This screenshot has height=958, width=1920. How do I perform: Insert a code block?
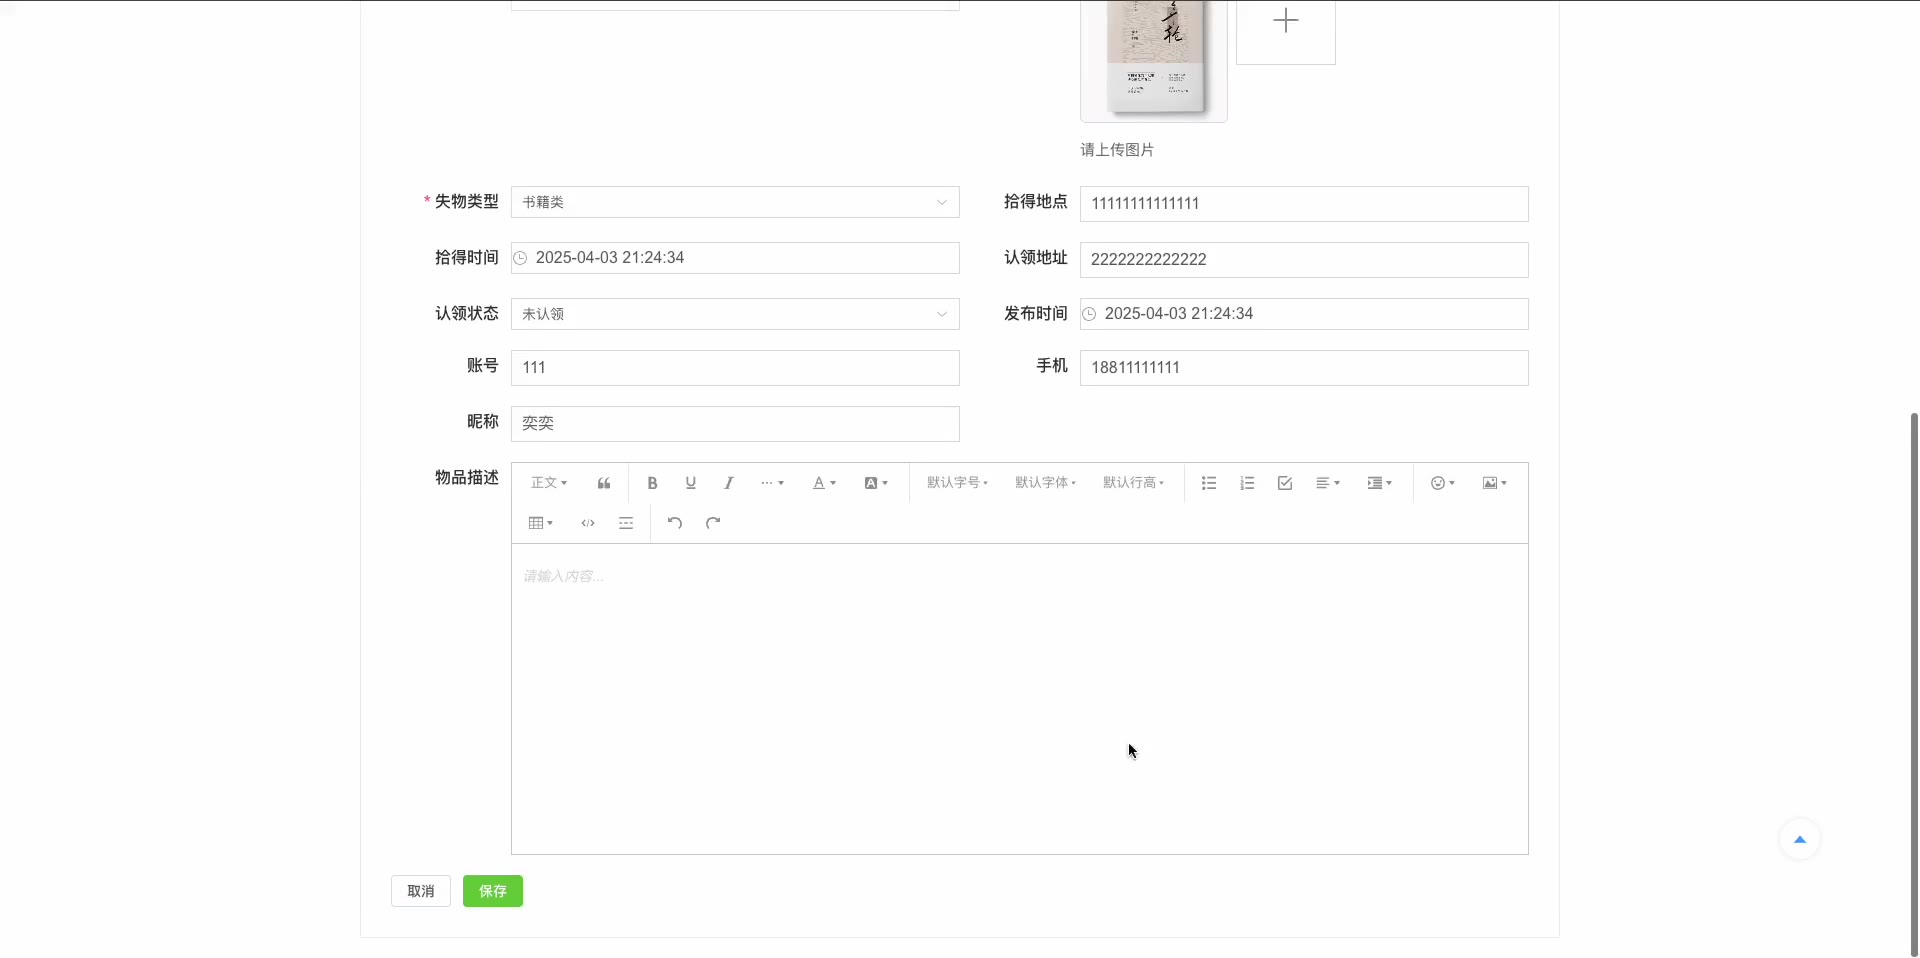point(588,523)
